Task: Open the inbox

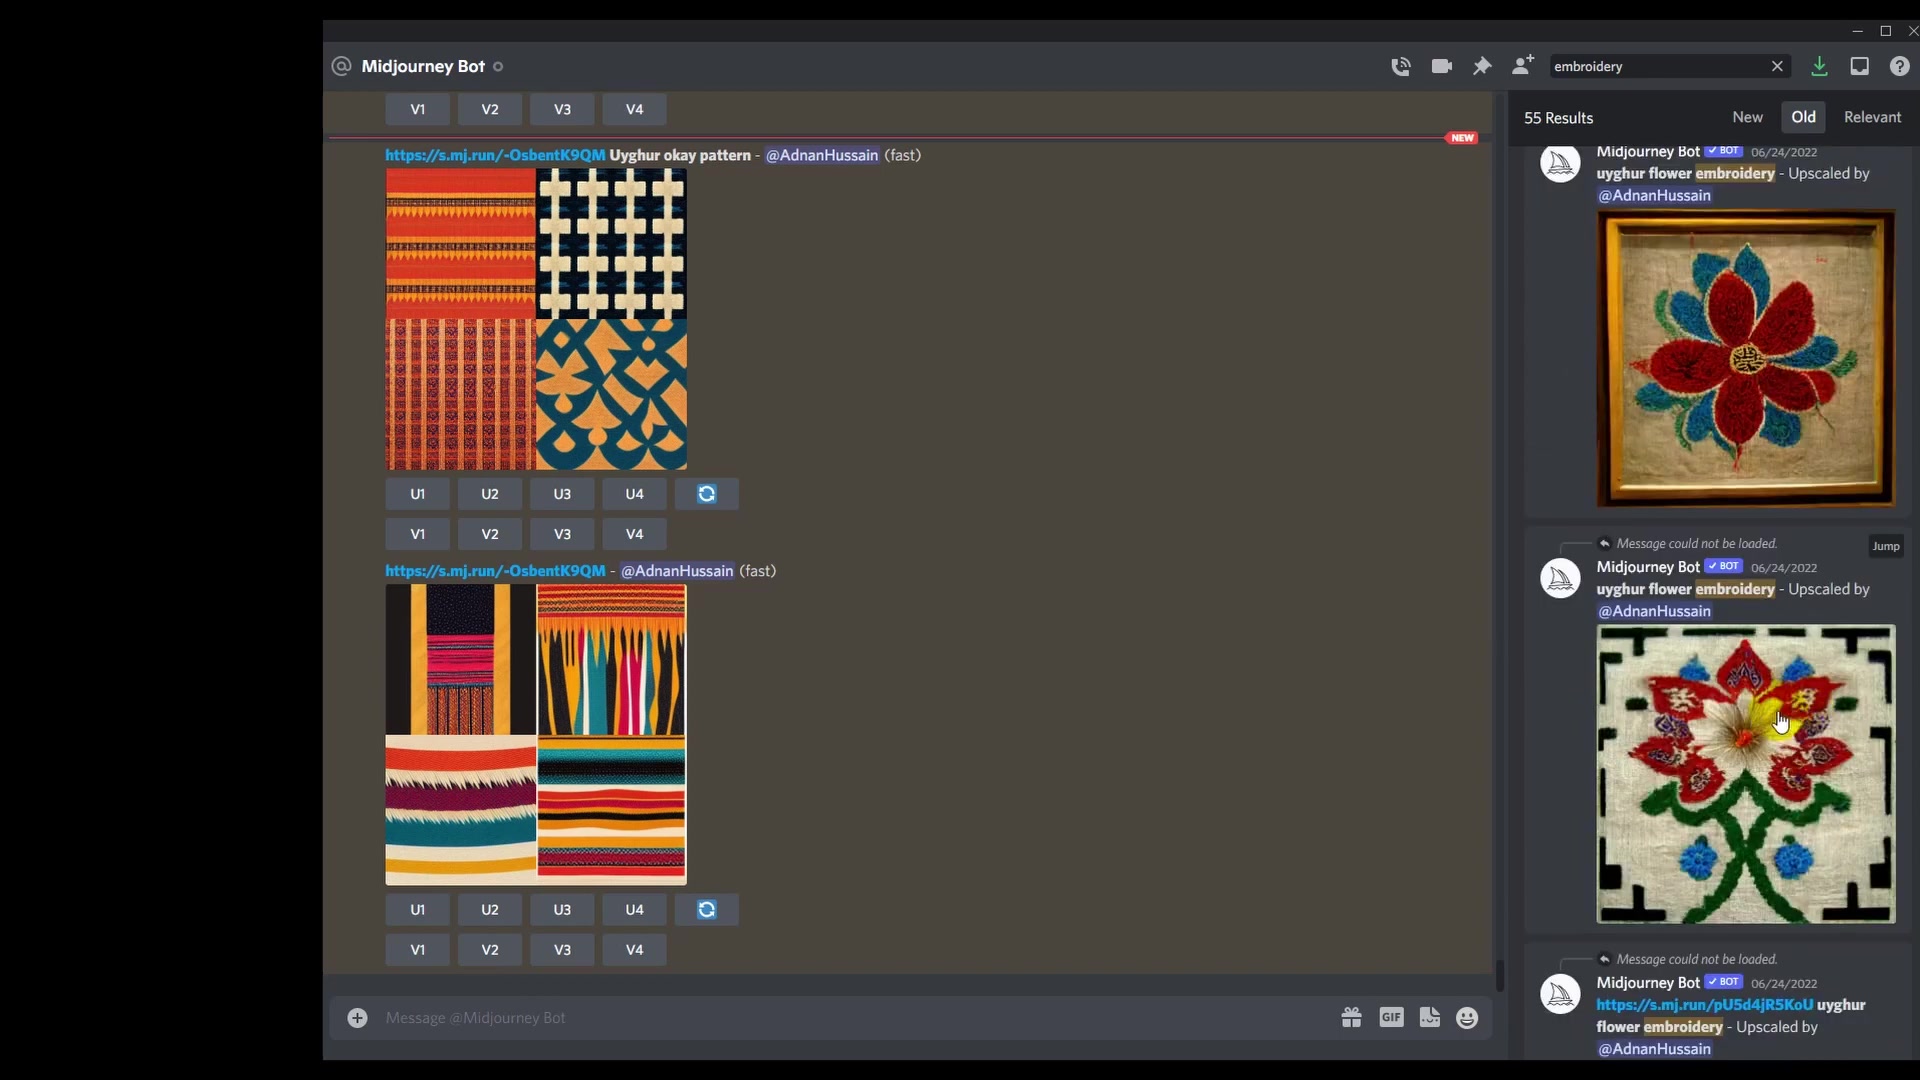Action: coord(1859,66)
